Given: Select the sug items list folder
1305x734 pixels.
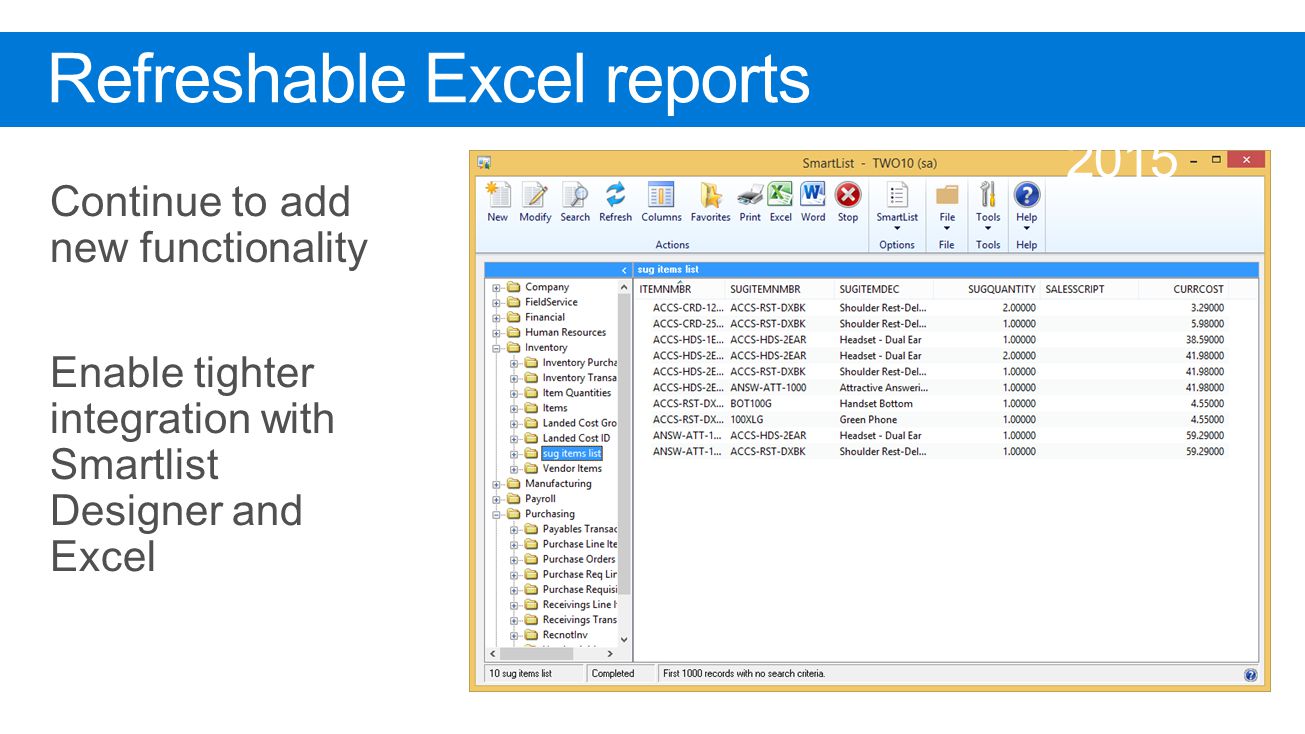Looking at the screenshot, I should 572,454.
